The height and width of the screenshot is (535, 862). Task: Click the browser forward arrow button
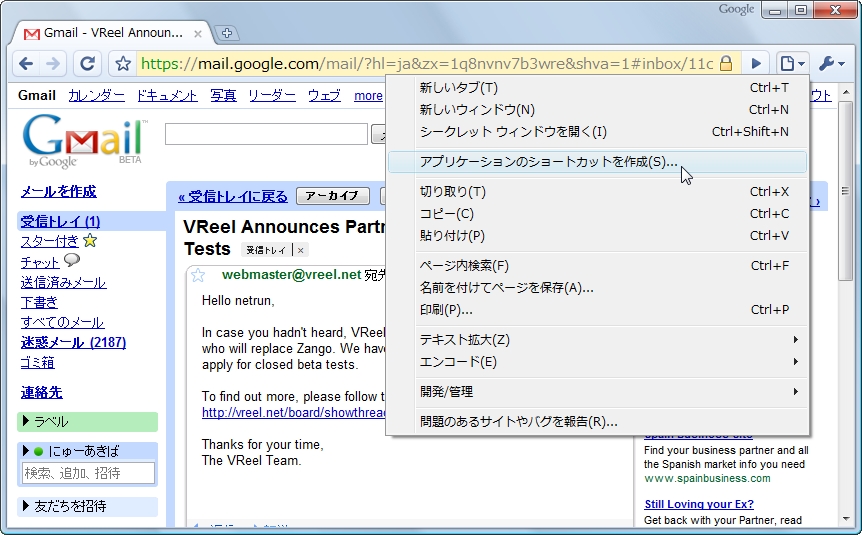point(53,64)
